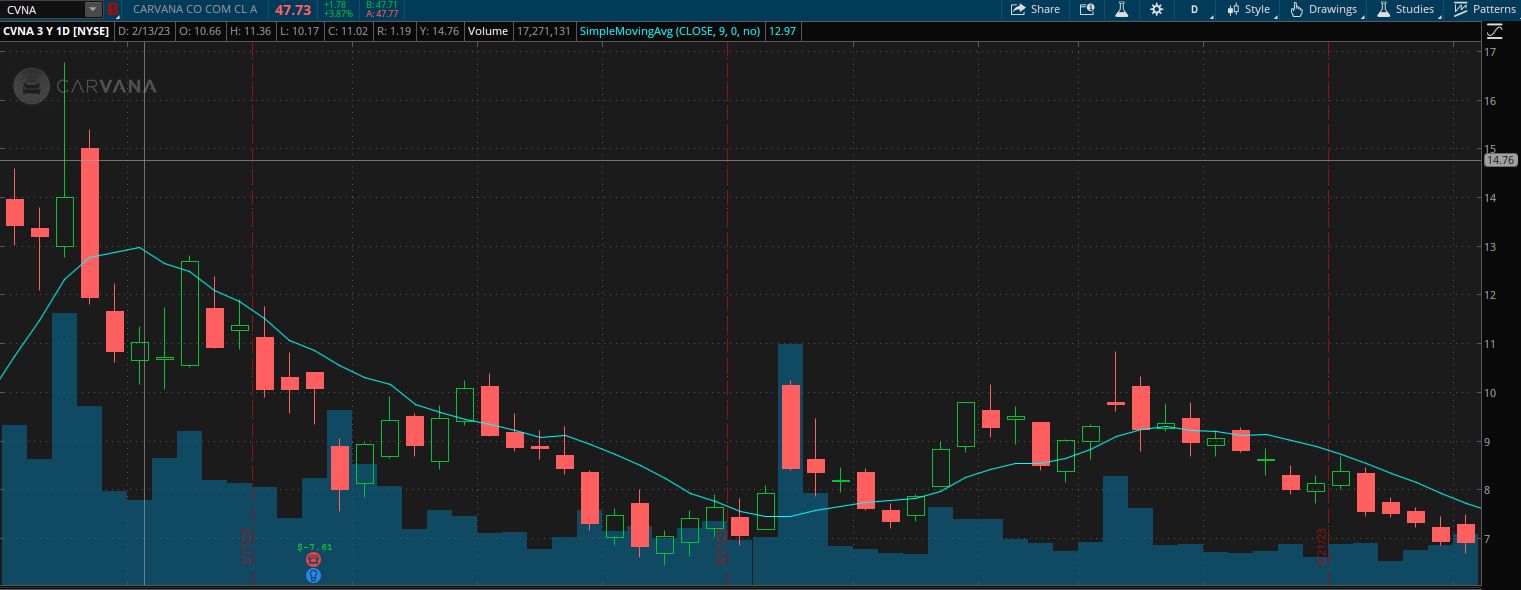Click the red icon beside symbol selector

113,9
